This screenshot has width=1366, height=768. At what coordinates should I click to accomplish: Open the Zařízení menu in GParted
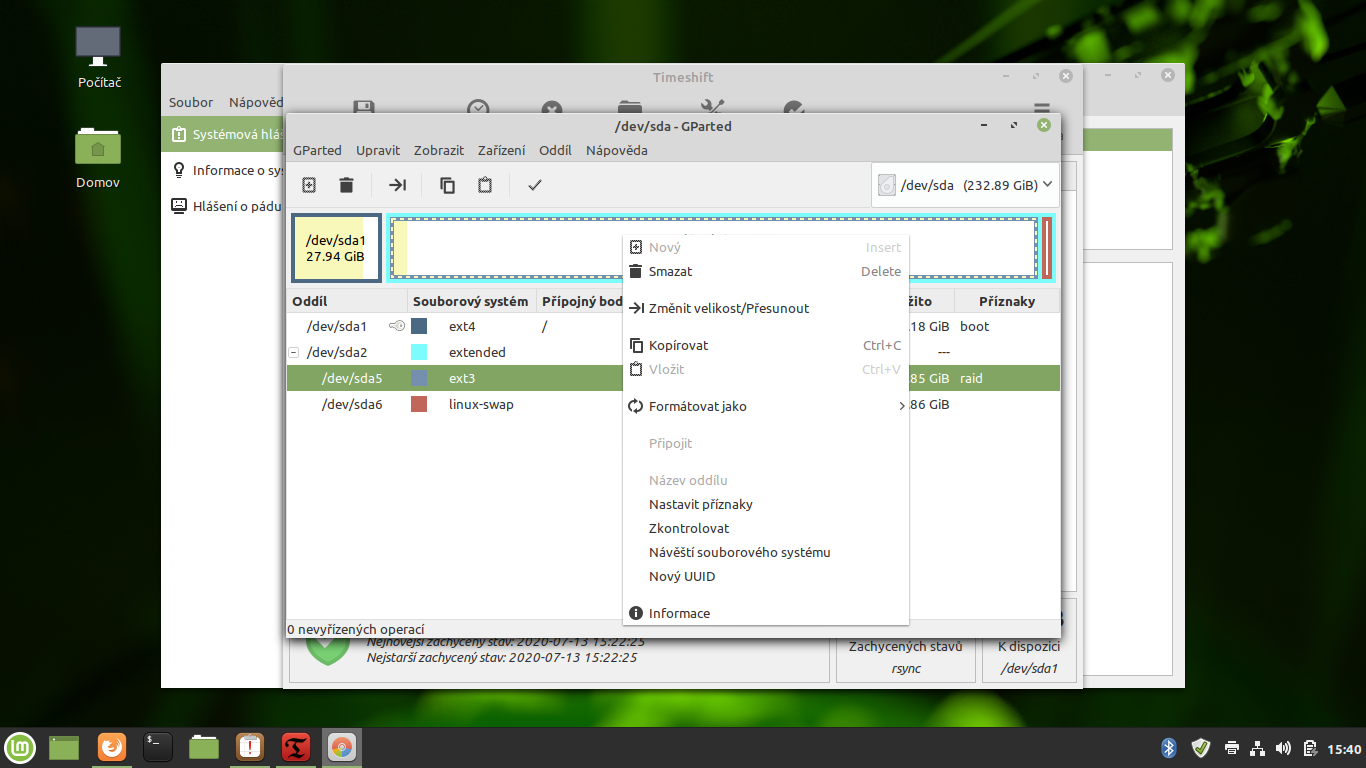coord(501,150)
